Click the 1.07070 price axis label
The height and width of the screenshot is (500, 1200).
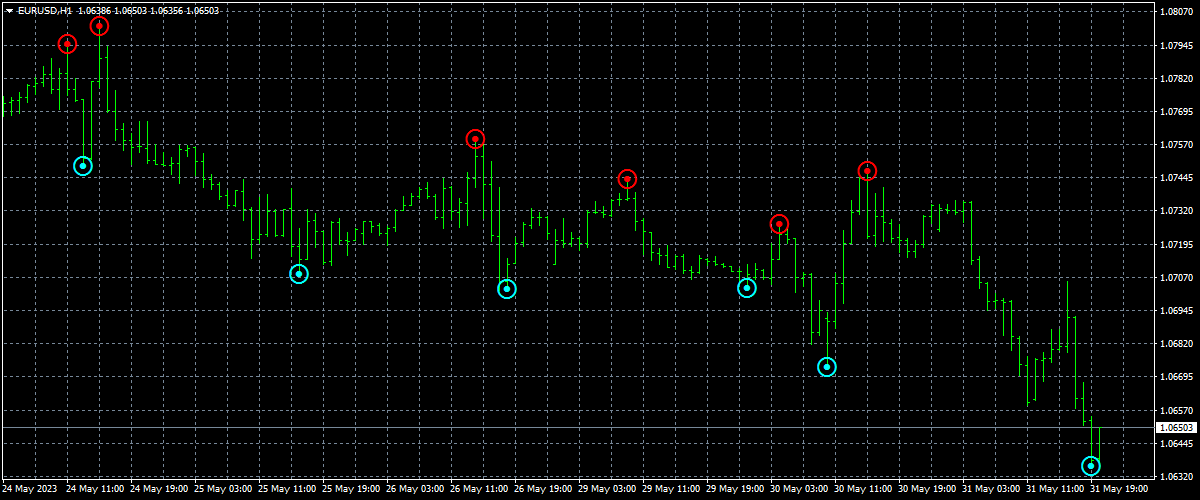point(1177,278)
